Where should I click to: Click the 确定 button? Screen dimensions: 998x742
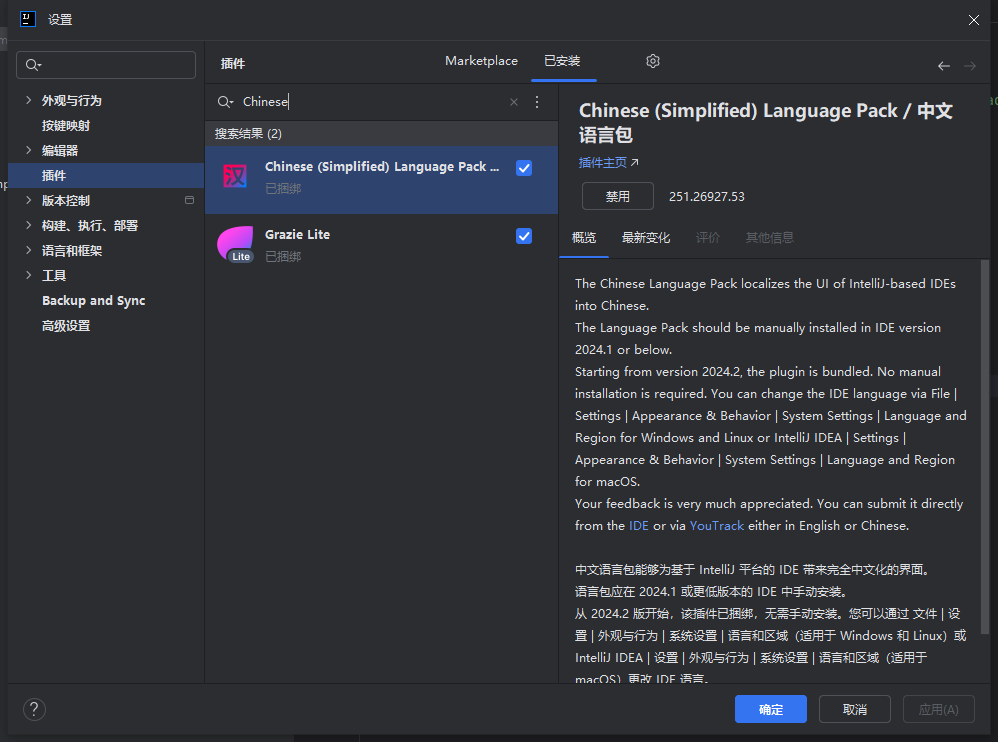coord(771,709)
